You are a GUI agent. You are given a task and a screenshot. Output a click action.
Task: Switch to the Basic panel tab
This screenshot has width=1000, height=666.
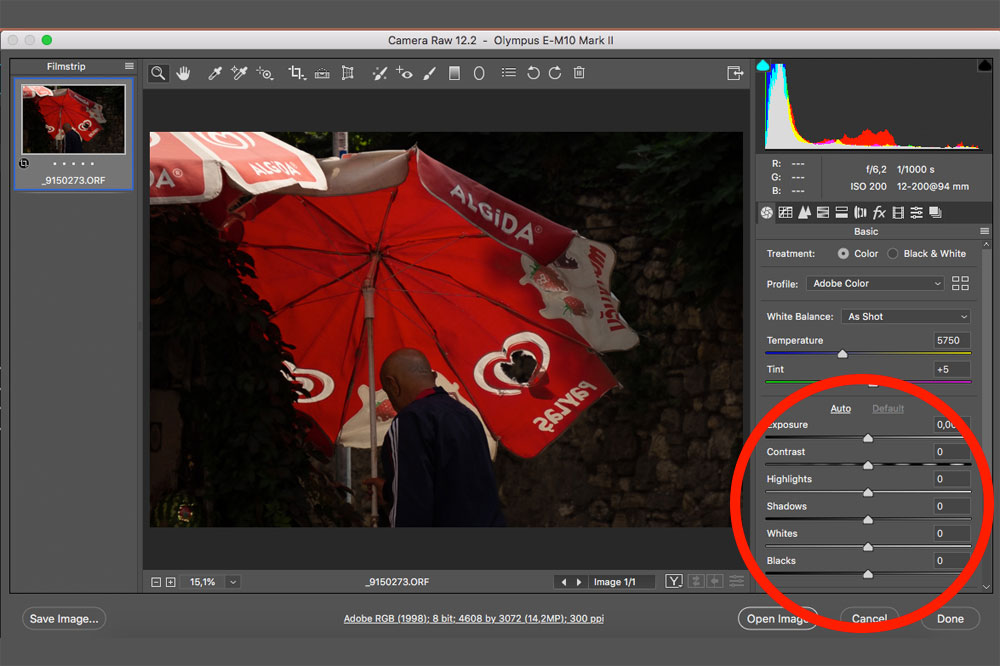tap(767, 212)
